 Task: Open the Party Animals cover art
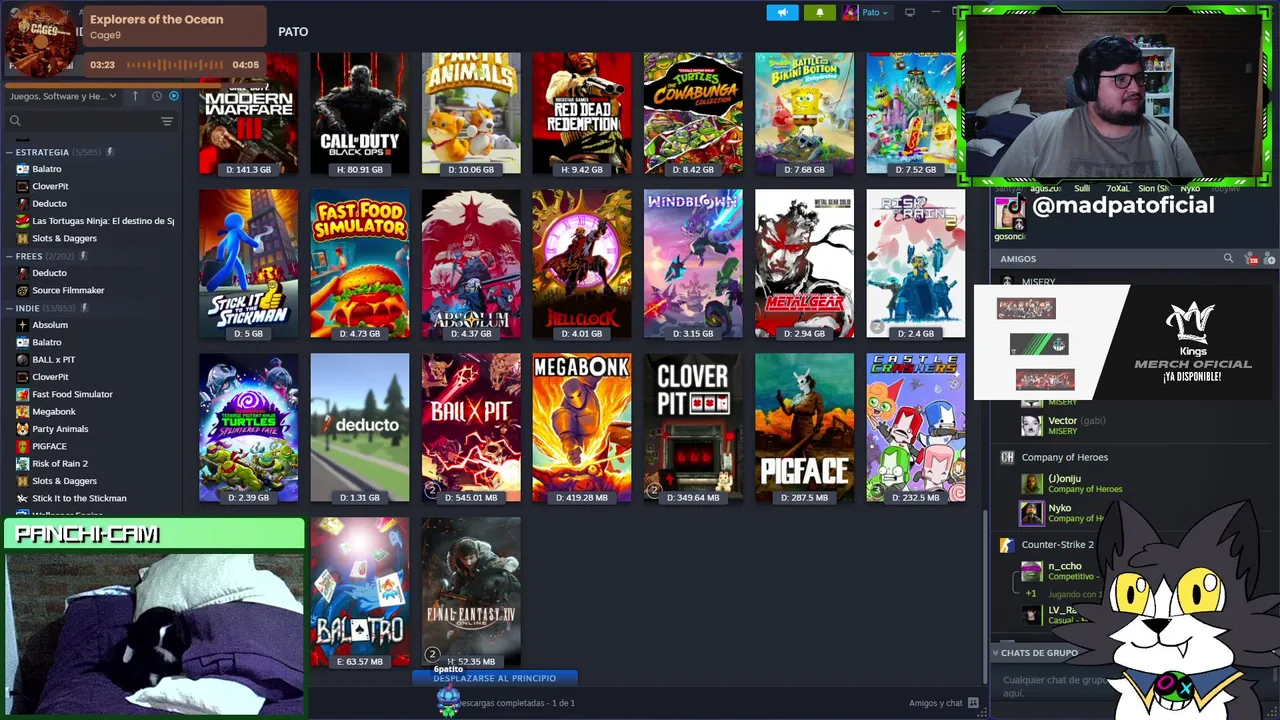(471, 114)
